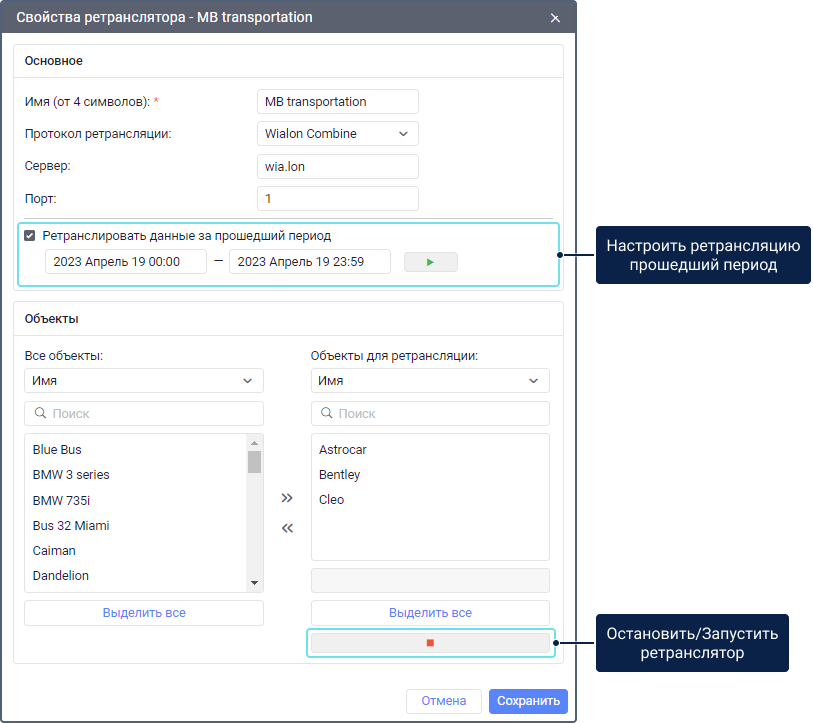The image size is (813, 723).
Task: Click the start date field for period
Action: pos(125,262)
